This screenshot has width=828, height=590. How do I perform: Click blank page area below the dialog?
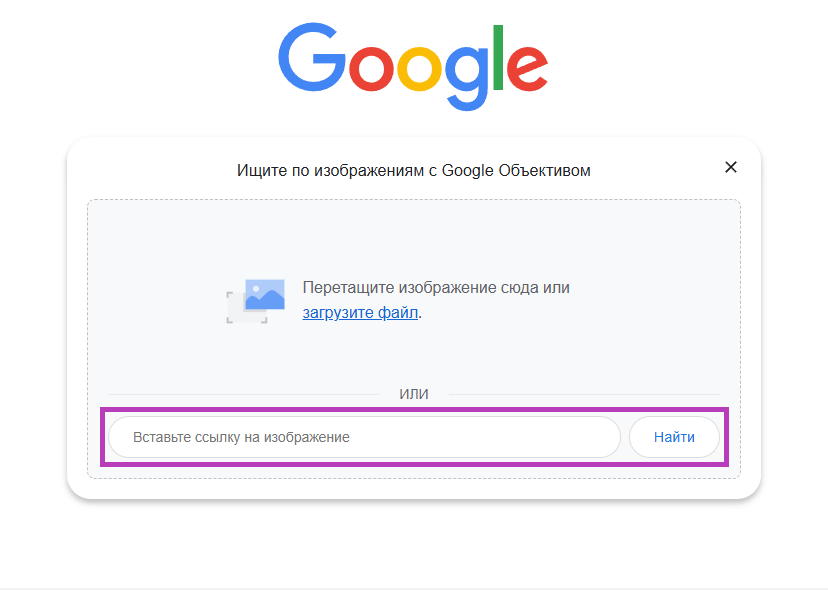click(414, 545)
